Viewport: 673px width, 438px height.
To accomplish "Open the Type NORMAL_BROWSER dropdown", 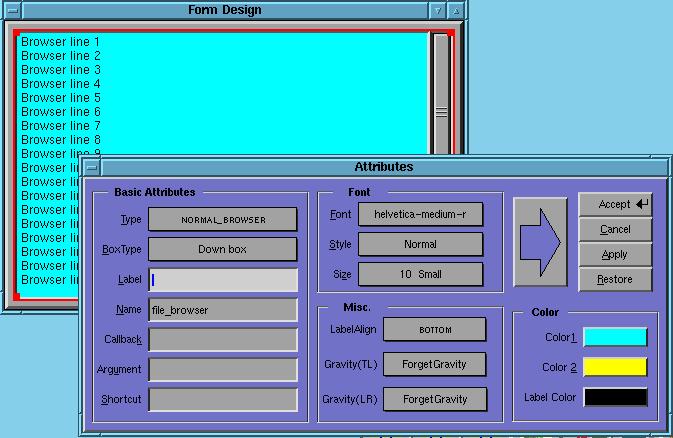I will [x=223, y=219].
